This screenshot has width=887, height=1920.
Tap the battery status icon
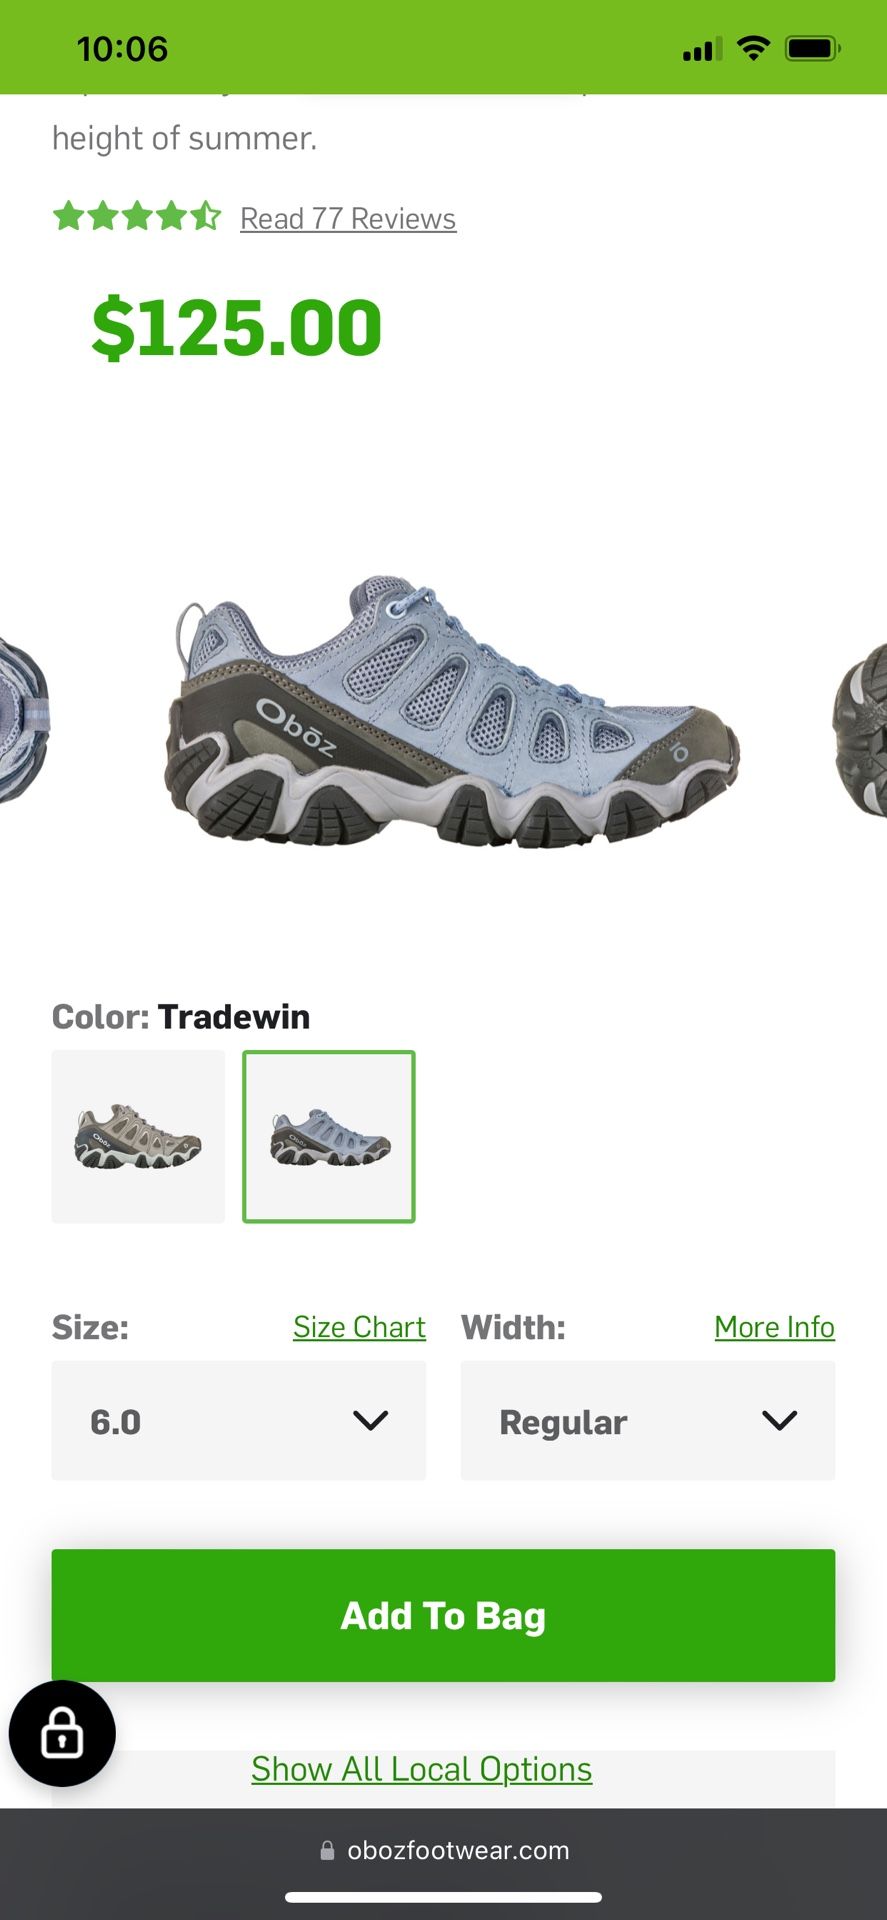pos(812,48)
